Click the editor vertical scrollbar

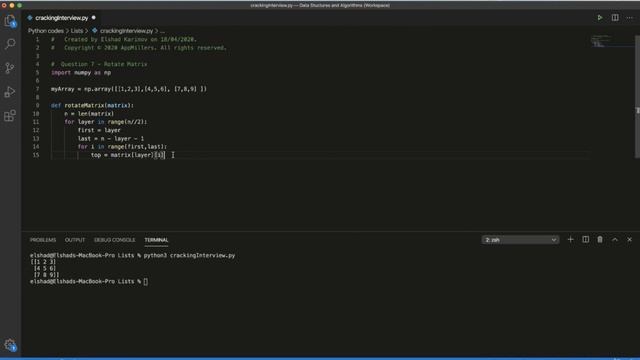coord(637,96)
